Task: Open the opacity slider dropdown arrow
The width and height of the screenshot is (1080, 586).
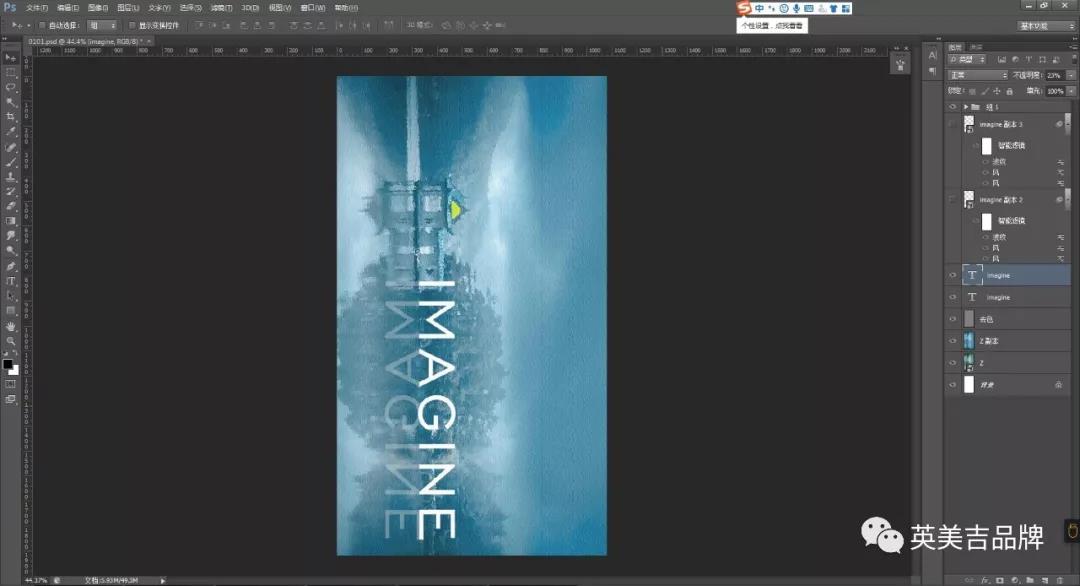Action: pyautogui.click(x=1071, y=75)
